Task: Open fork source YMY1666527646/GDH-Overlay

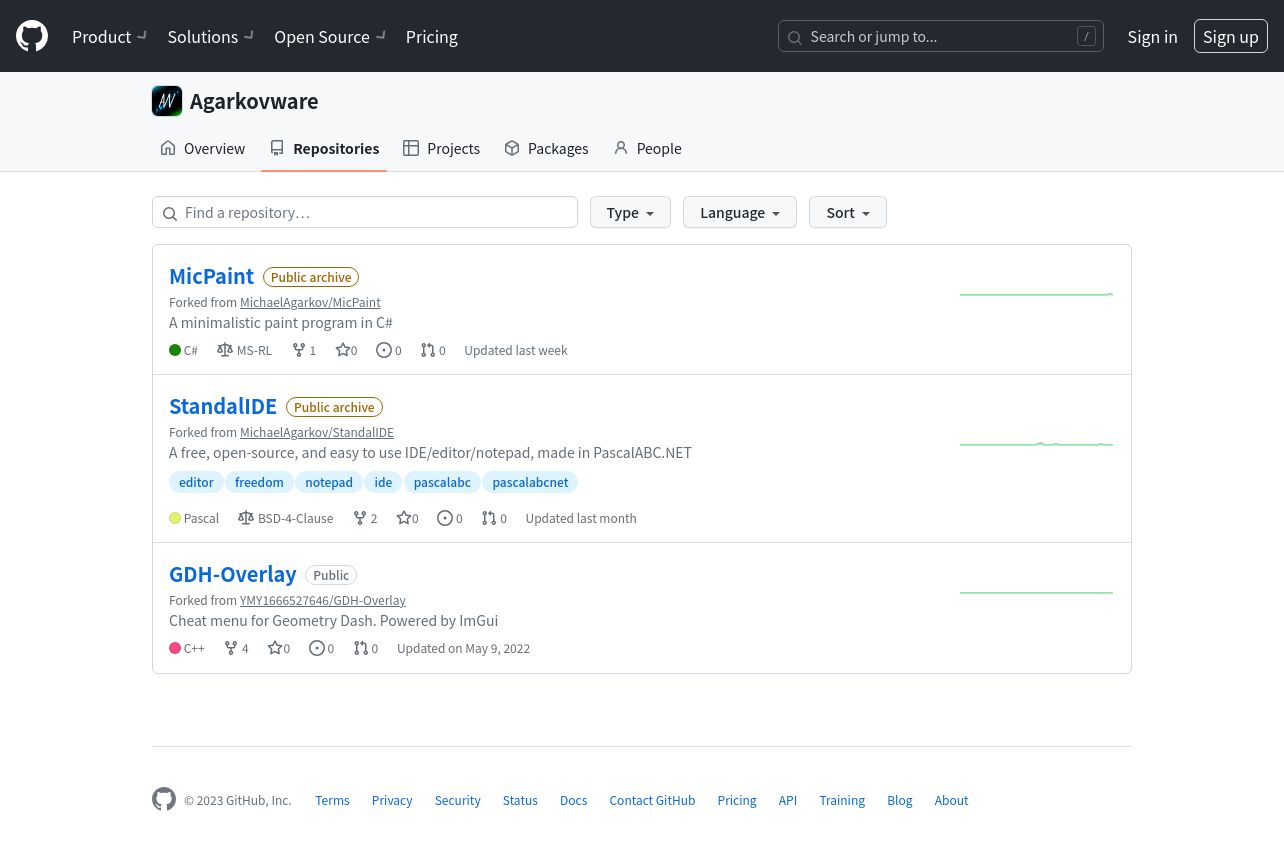Action: tap(323, 600)
